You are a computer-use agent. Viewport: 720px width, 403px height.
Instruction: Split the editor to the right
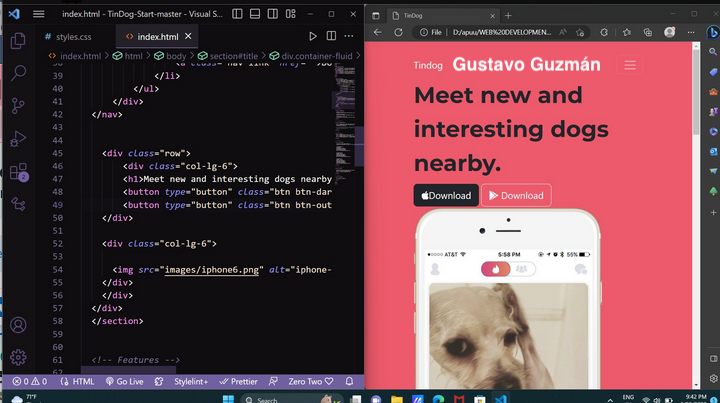click(x=331, y=36)
